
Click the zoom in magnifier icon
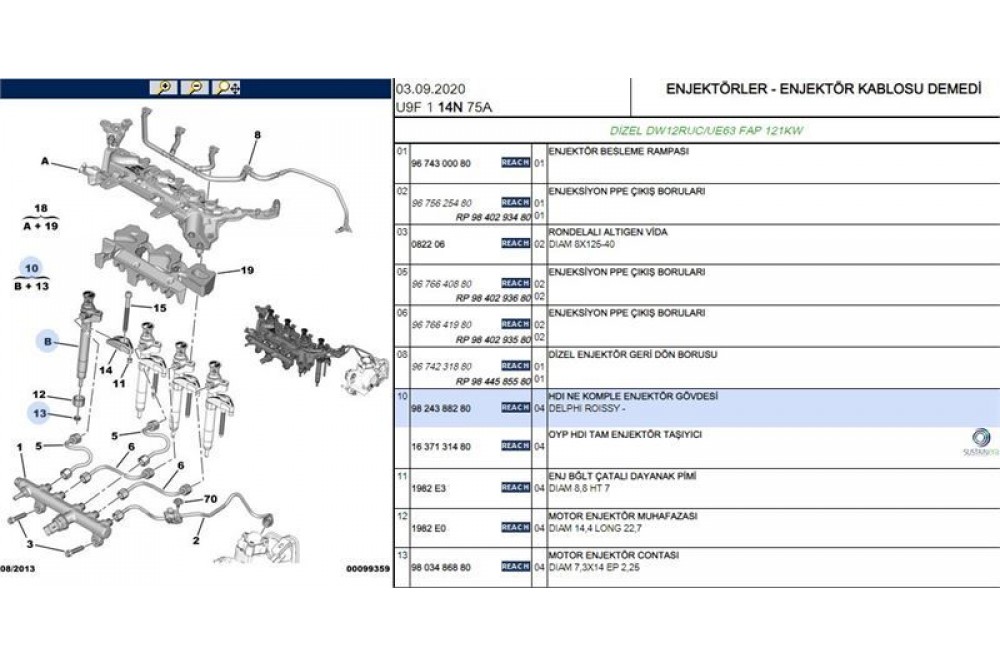[163, 88]
